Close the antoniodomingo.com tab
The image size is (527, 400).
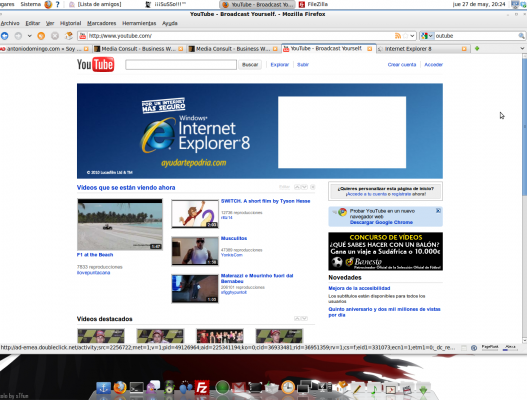[86, 49]
